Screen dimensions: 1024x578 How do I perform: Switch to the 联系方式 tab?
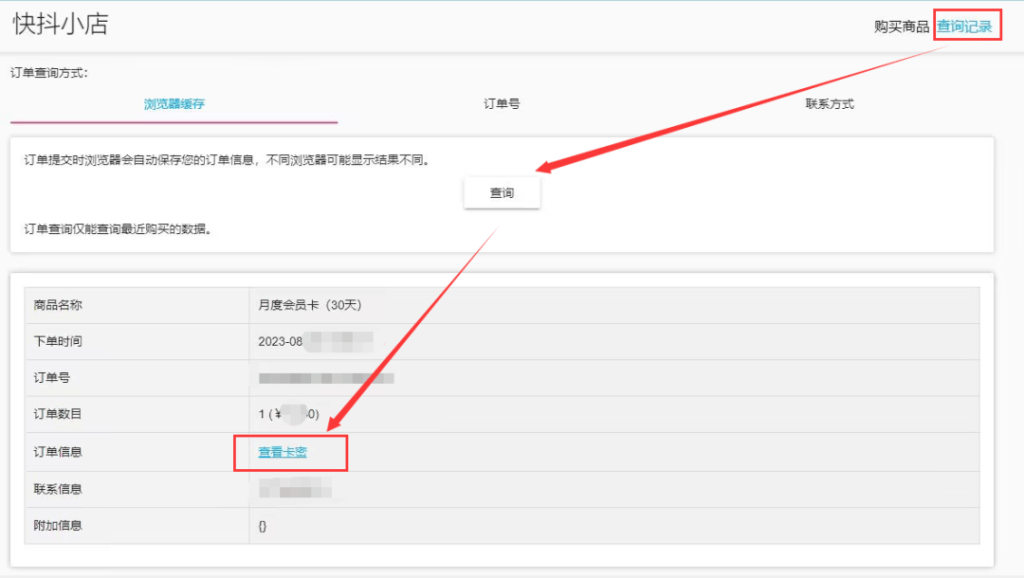(x=829, y=104)
